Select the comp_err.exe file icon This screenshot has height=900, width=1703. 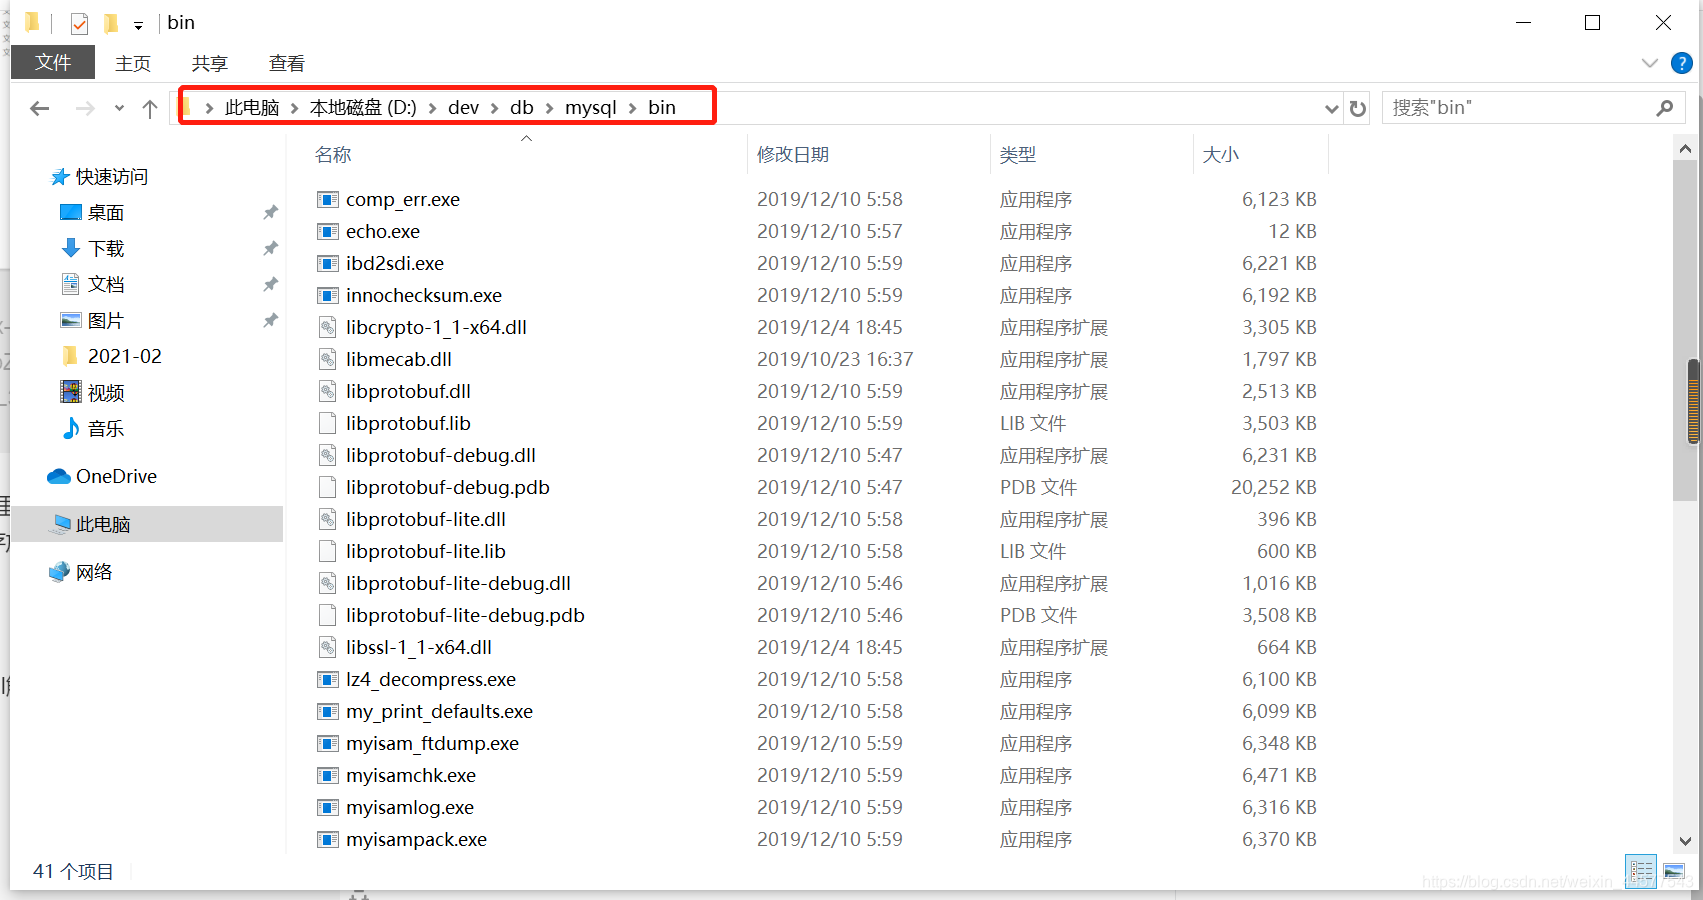(327, 199)
